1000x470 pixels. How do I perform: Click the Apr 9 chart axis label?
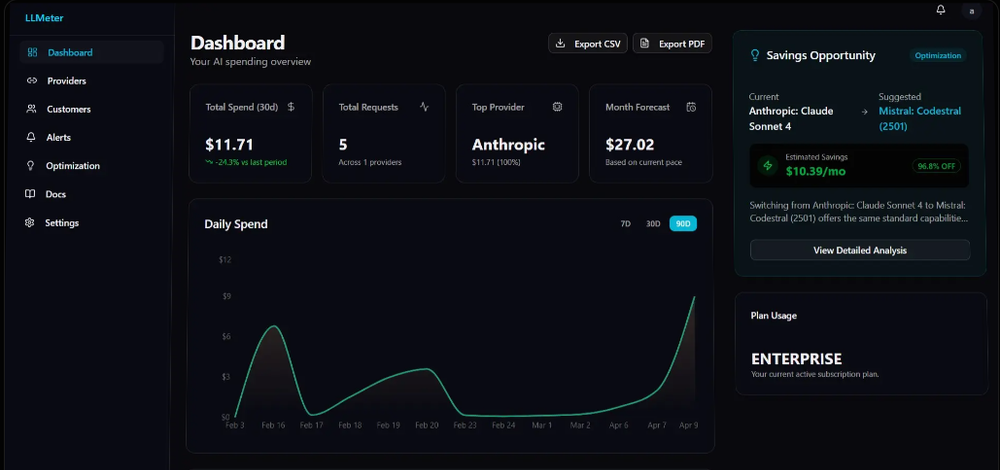pyautogui.click(x=688, y=425)
